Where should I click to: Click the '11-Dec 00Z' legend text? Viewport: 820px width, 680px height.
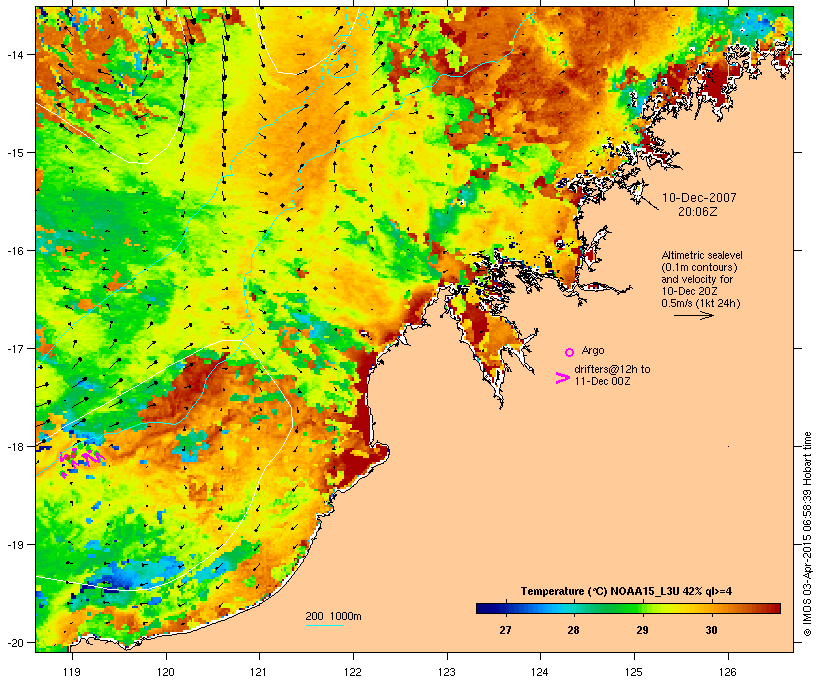(602, 381)
